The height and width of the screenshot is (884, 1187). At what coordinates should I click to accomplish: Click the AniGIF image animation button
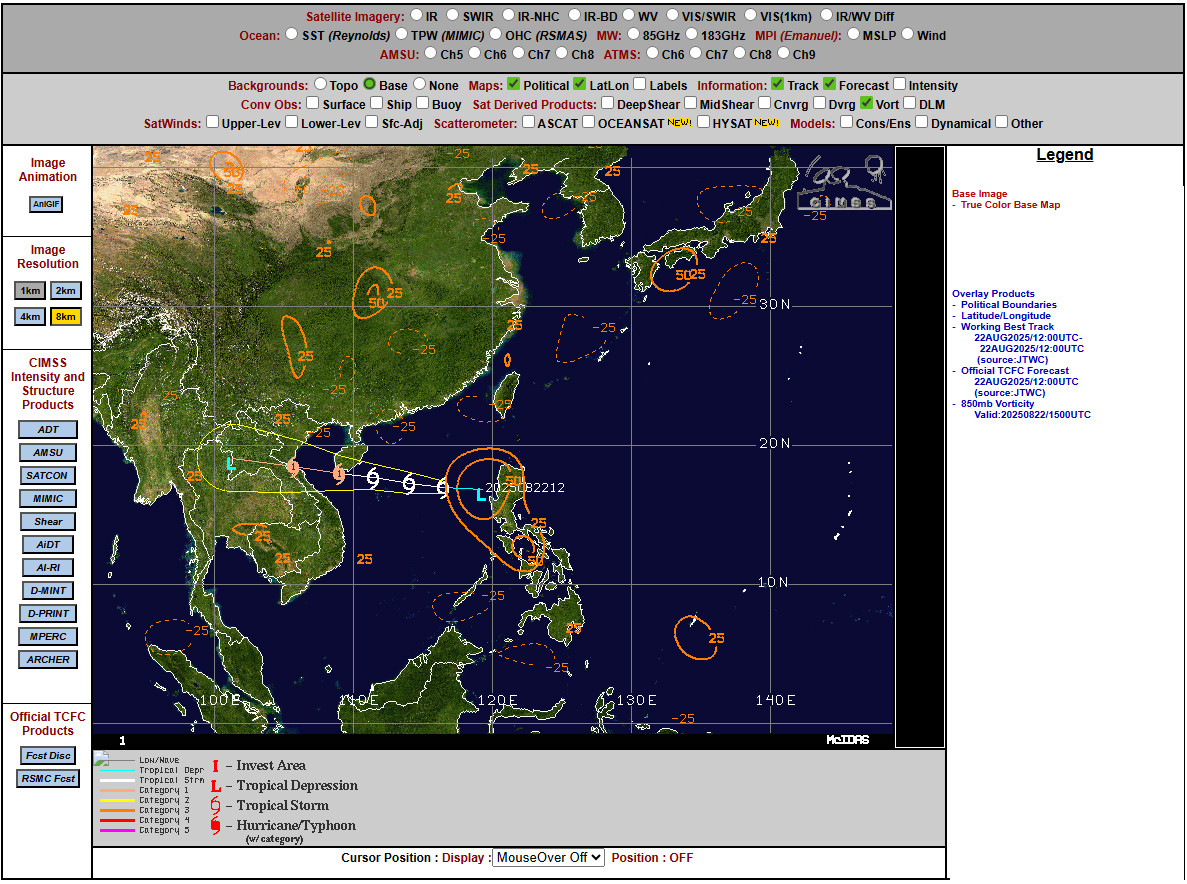pos(46,204)
